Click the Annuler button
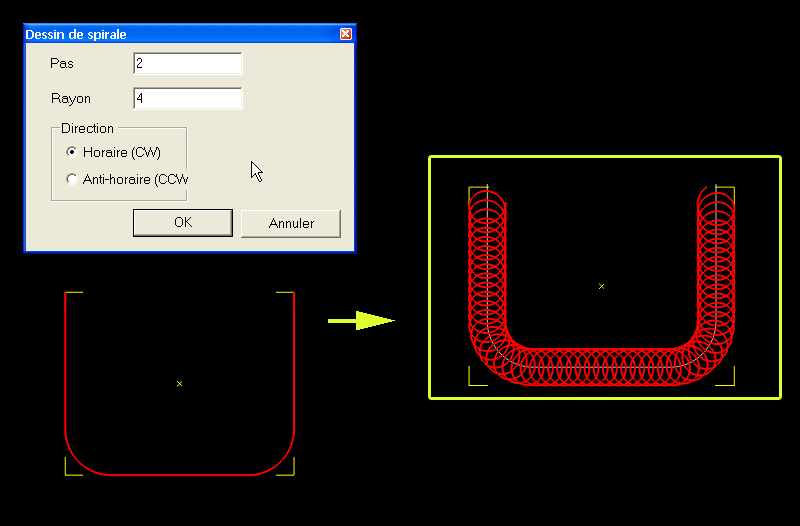Screen dimensions: 800x526 [291, 223]
